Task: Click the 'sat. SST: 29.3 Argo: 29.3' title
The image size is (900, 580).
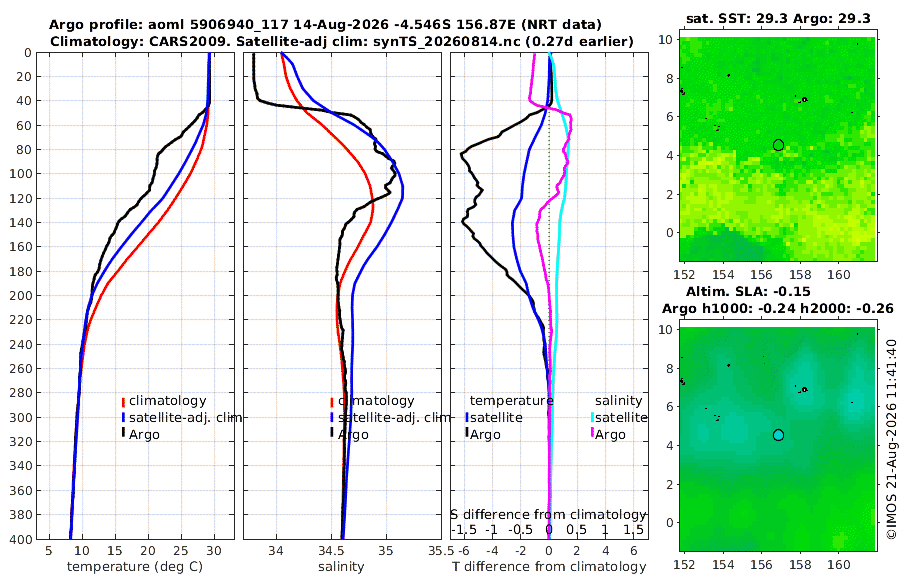Action: tap(778, 19)
